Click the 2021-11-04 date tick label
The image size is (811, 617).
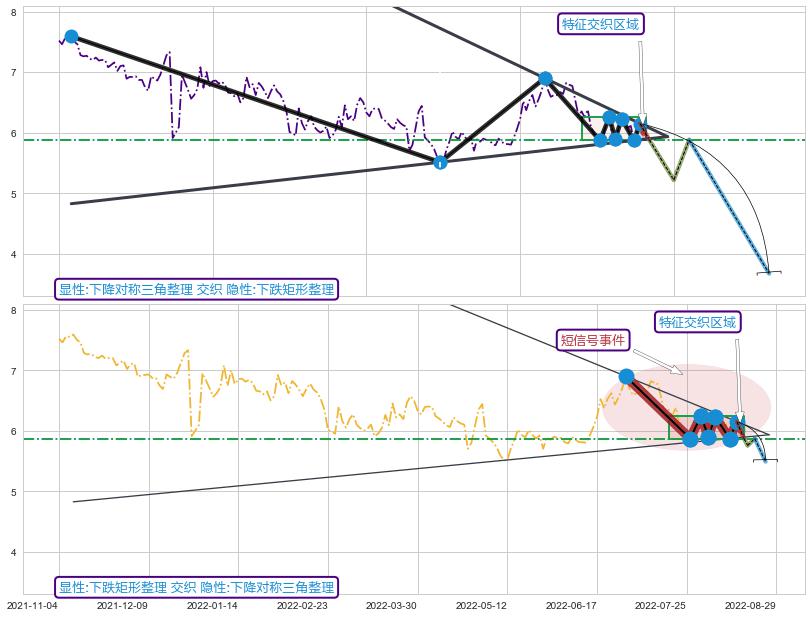pyautogui.click(x=33, y=605)
